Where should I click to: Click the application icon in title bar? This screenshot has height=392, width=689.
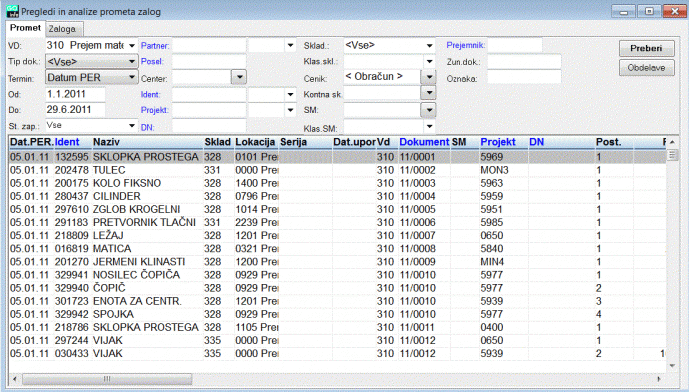tap(13, 11)
